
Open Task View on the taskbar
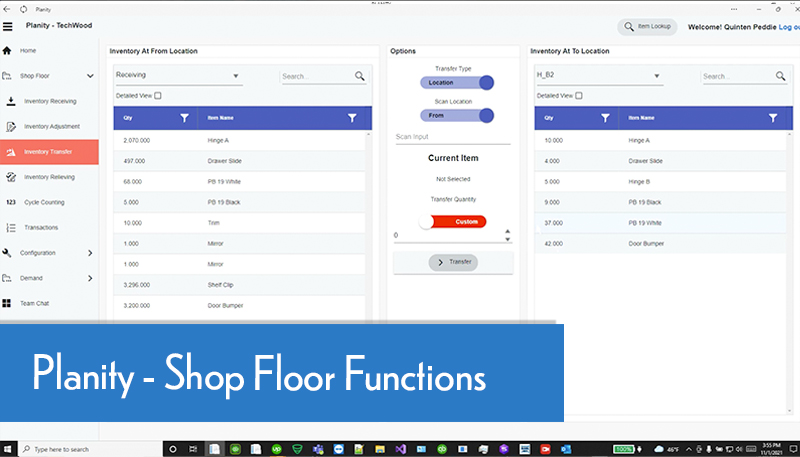193,449
